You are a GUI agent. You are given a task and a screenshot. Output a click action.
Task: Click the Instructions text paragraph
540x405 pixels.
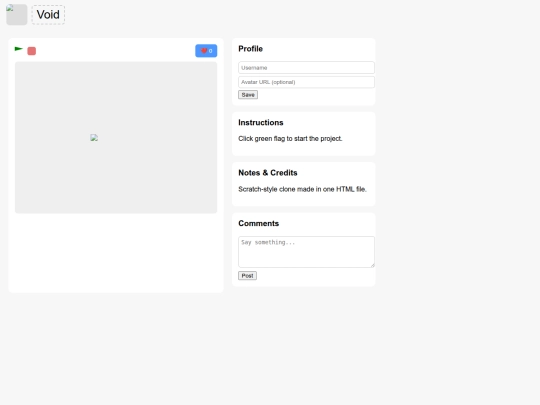pos(290,138)
